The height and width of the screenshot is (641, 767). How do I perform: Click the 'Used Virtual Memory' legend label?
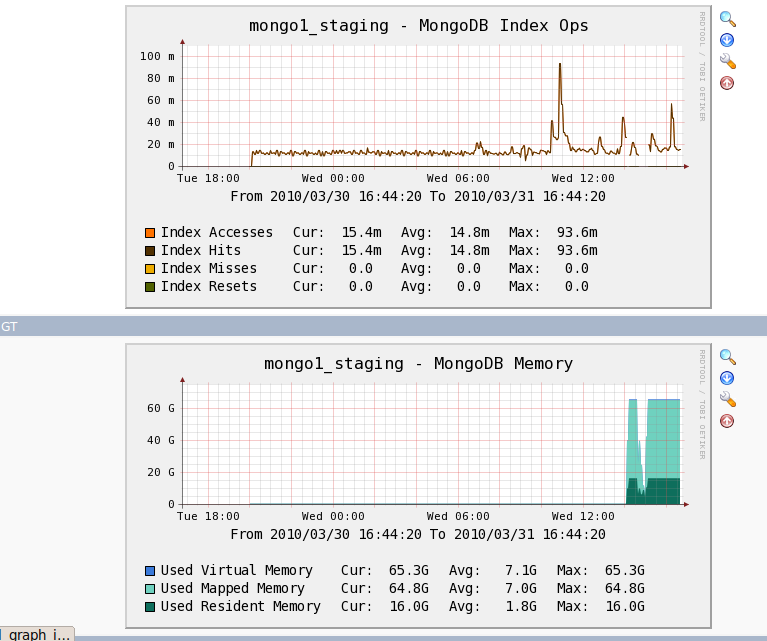237,571
